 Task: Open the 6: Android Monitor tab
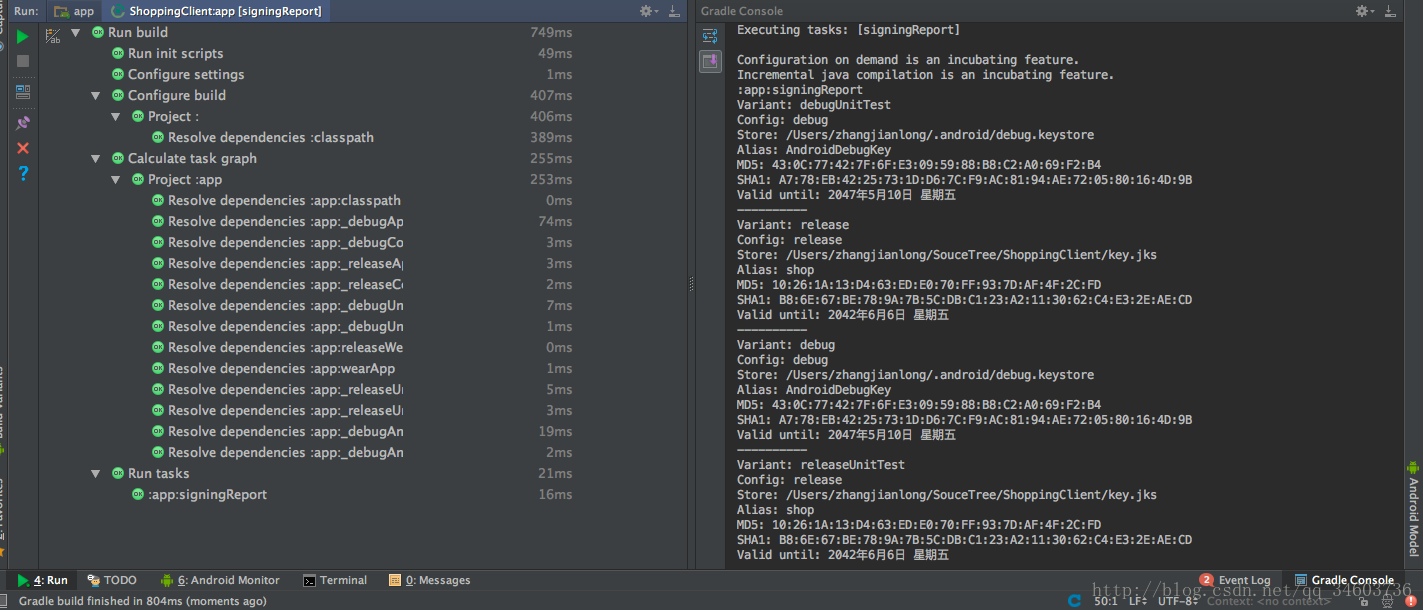(x=221, y=580)
